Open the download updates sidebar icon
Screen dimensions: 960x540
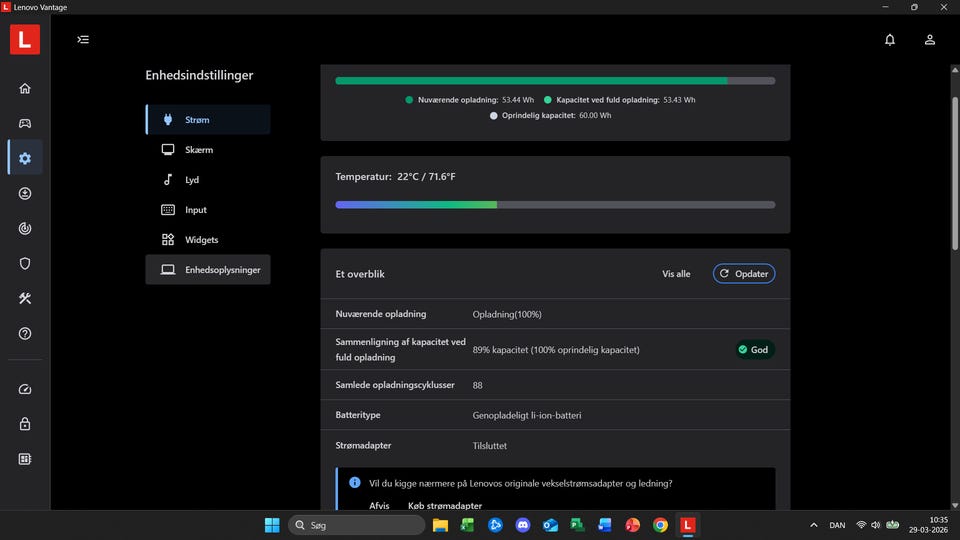point(25,193)
